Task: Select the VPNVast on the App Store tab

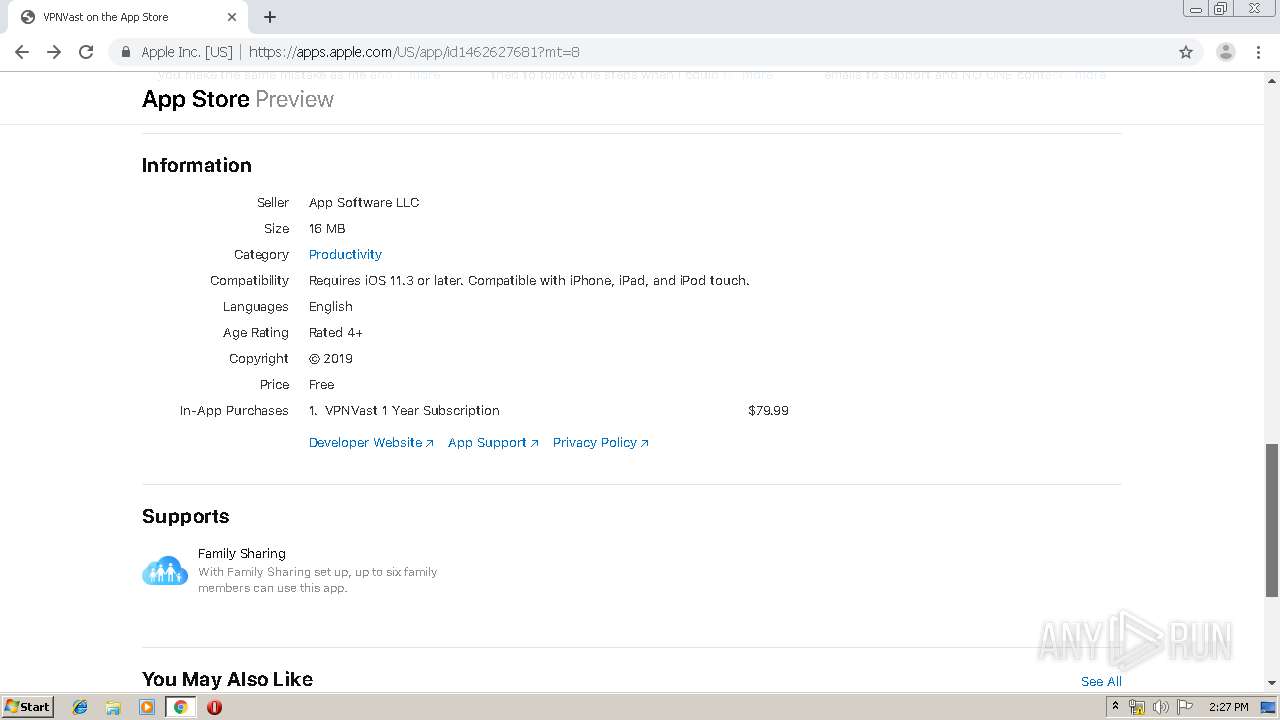Action: pyautogui.click(x=127, y=17)
